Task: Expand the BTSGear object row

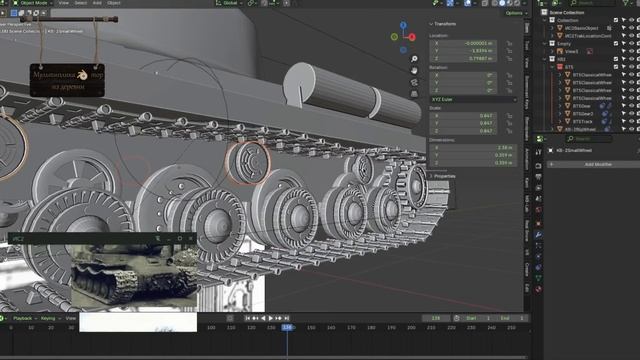Action: 560,106
